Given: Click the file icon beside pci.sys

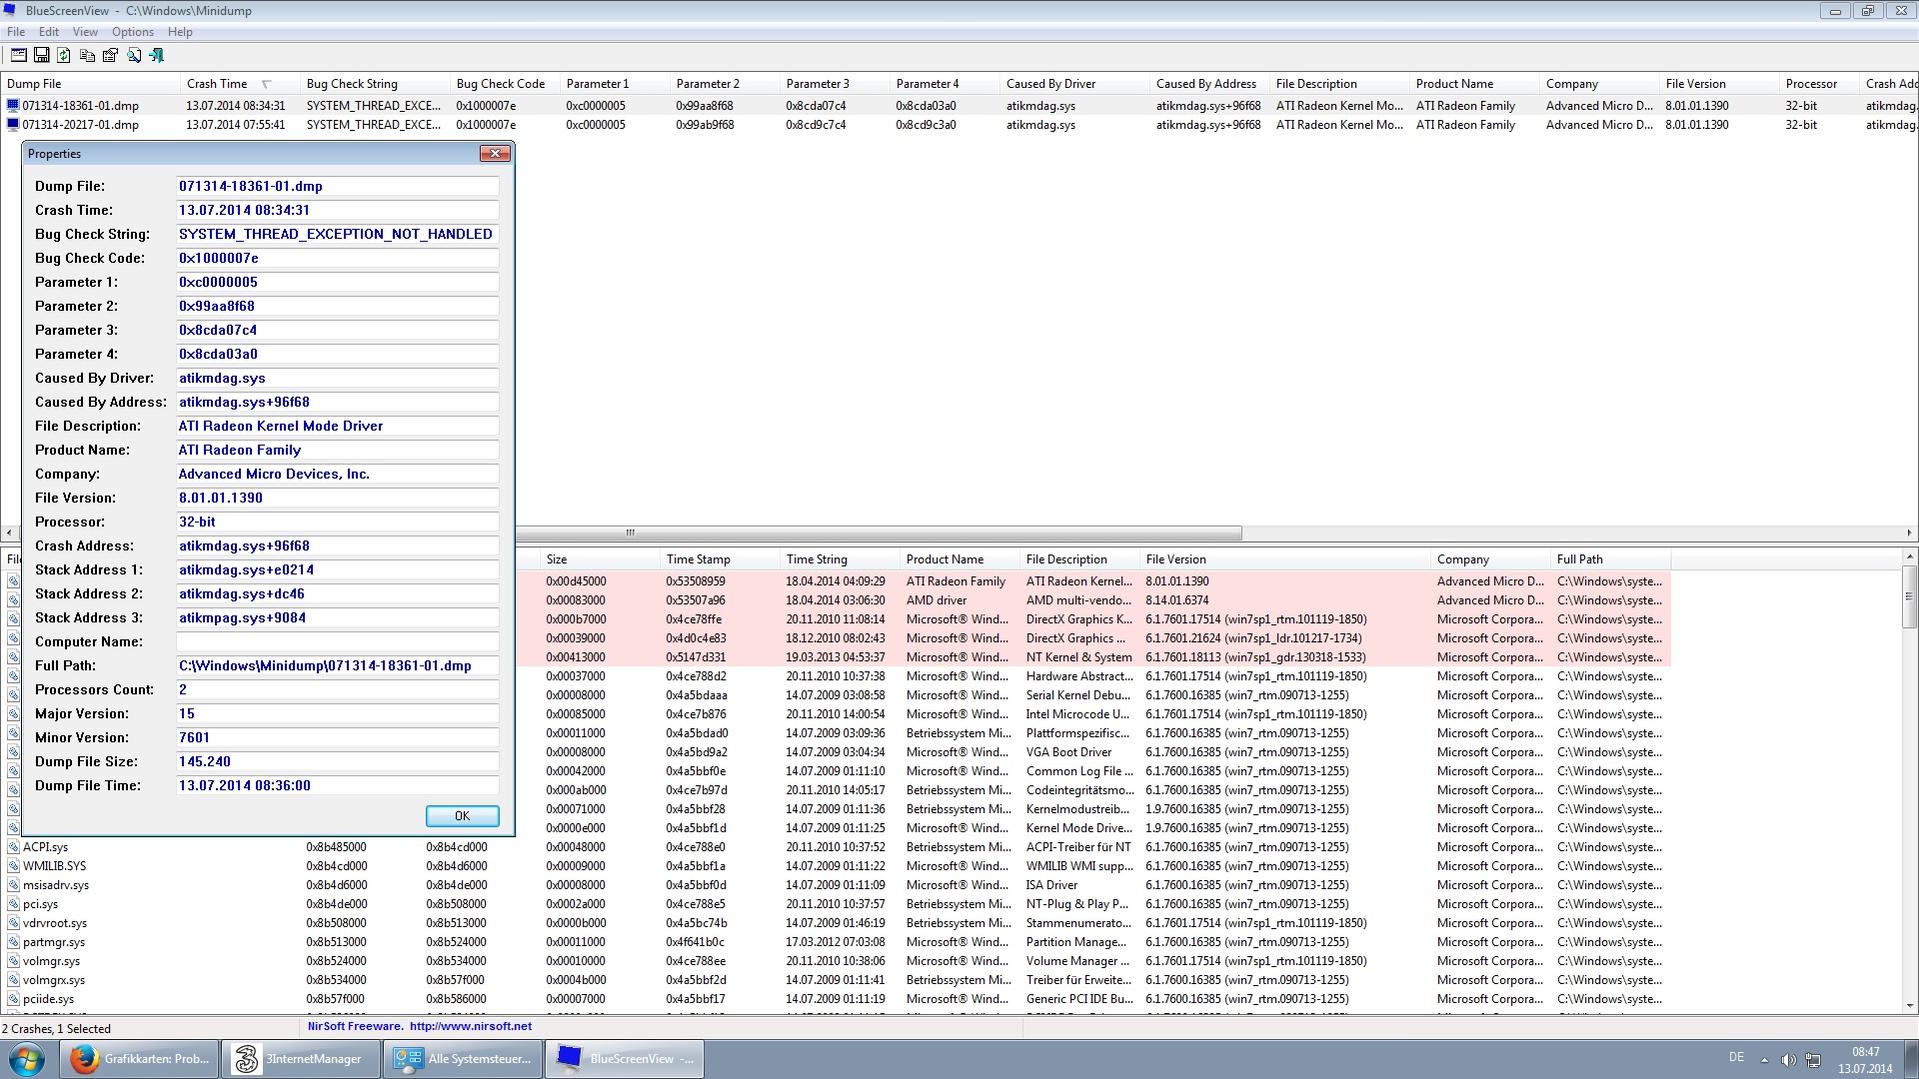Looking at the screenshot, I should point(13,904).
